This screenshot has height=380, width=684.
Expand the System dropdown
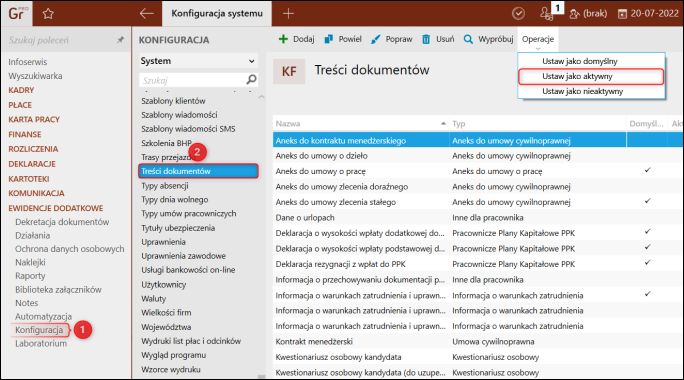(198, 61)
